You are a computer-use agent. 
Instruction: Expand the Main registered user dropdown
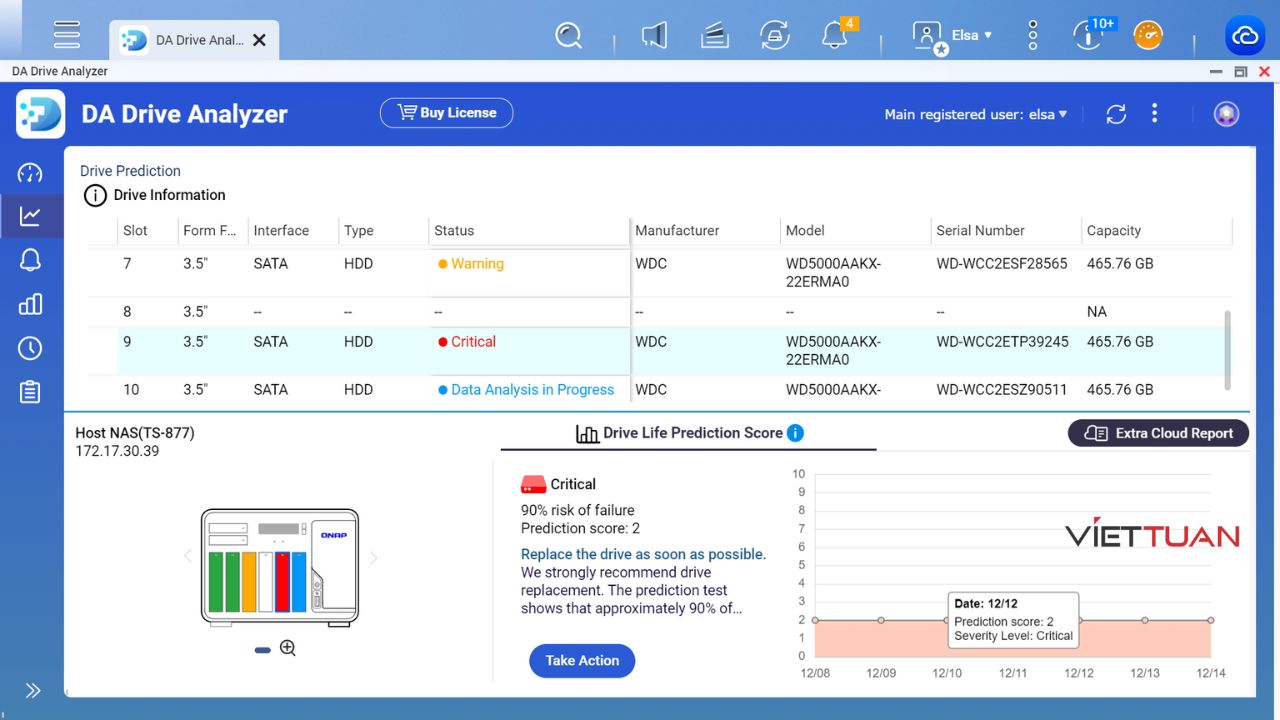[975, 114]
